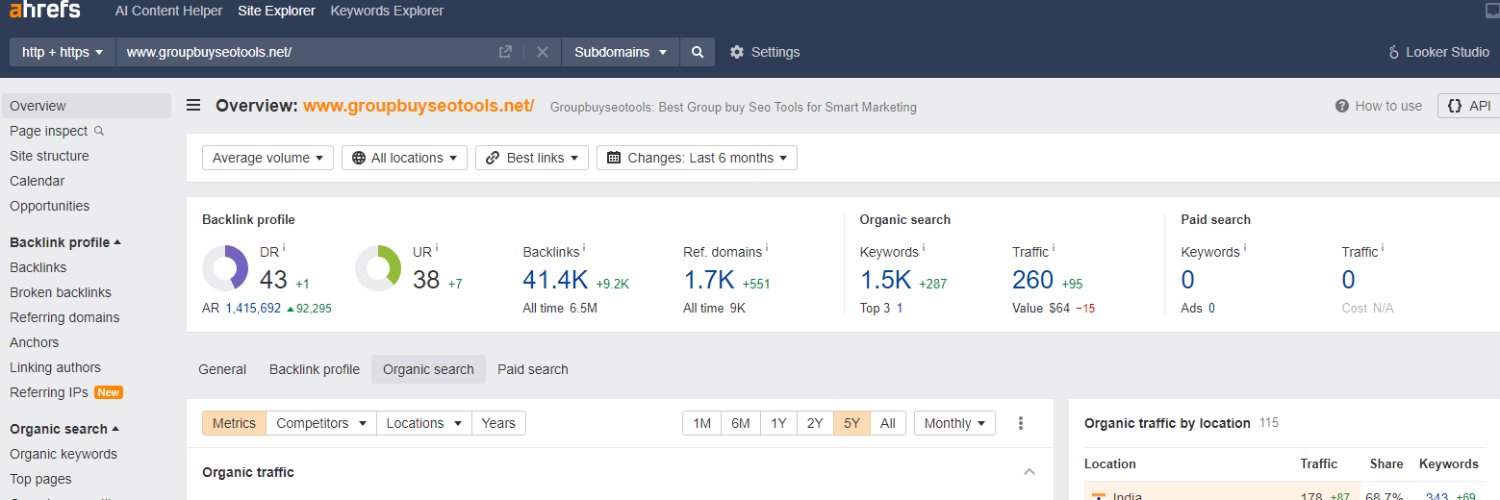Select the 1M time range
This screenshot has height=500, width=1500.
702,423
